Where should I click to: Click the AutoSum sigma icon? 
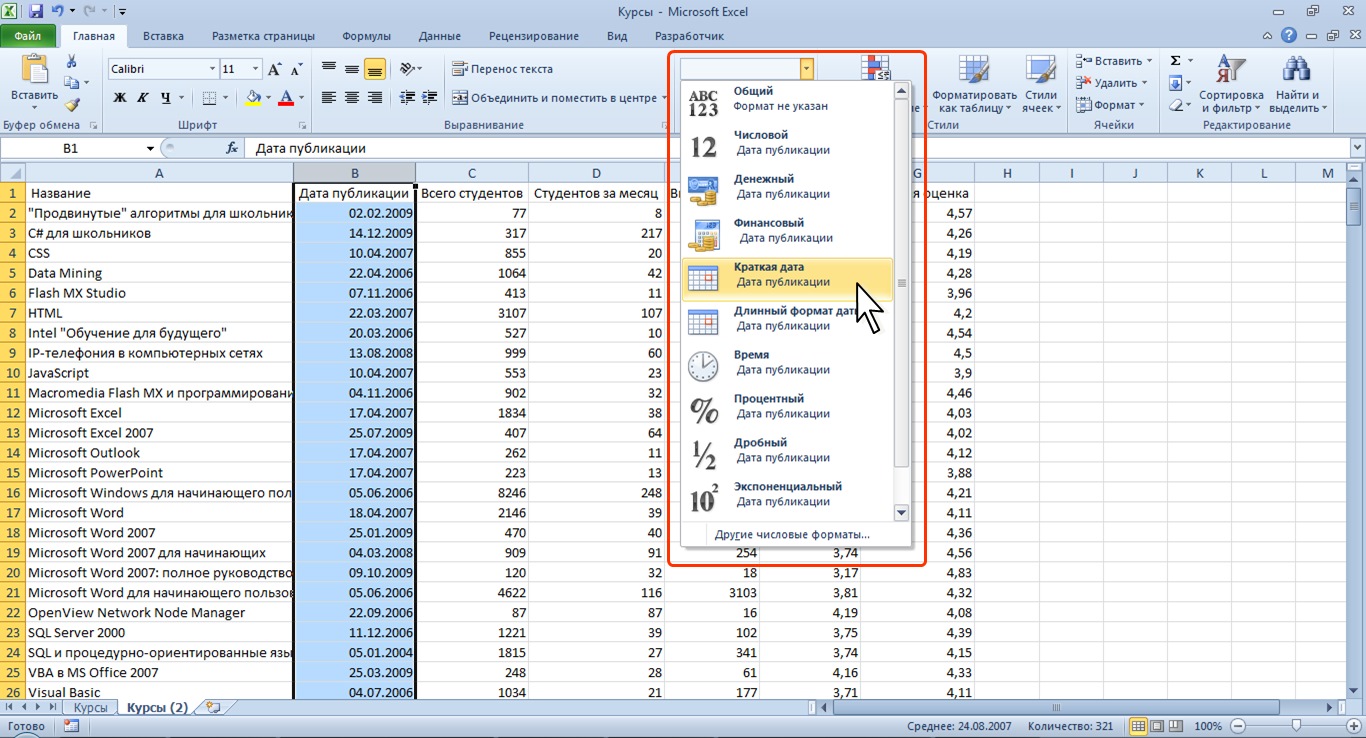(1176, 61)
